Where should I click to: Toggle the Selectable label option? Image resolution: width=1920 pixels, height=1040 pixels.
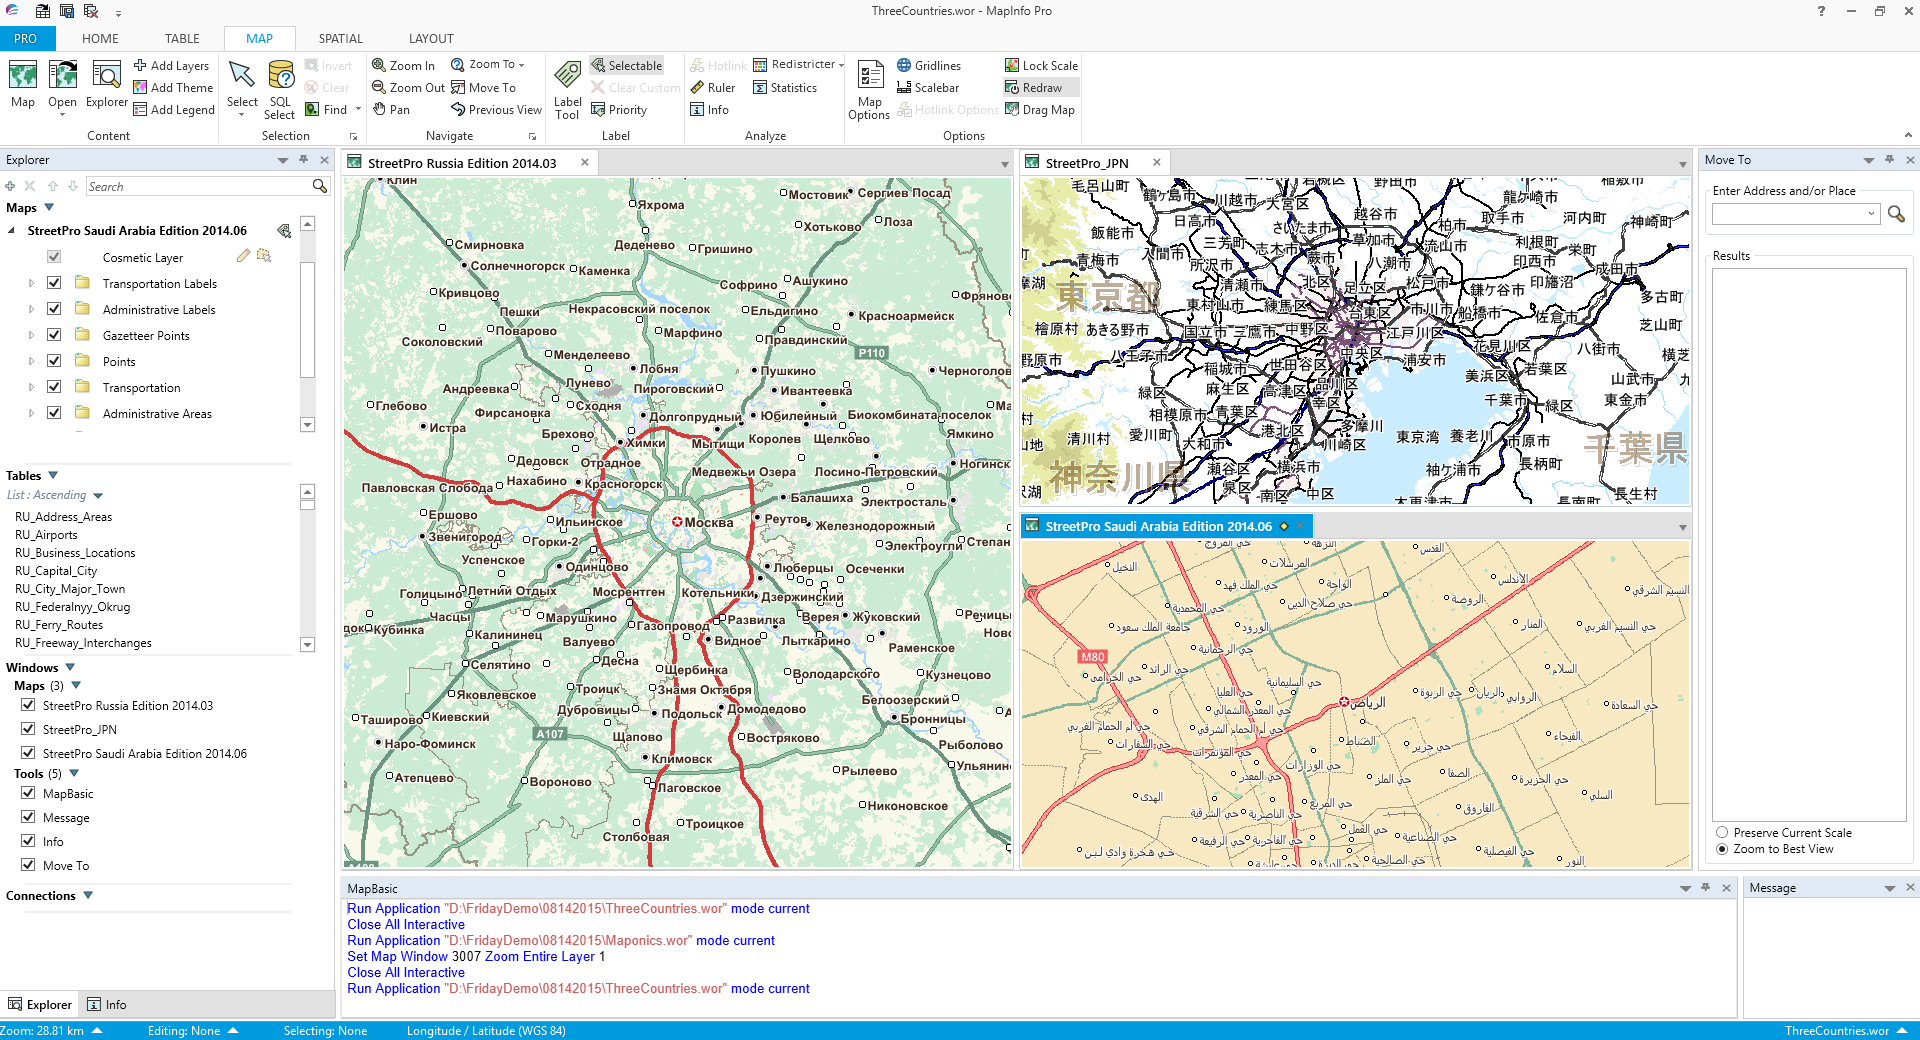click(x=627, y=65)
